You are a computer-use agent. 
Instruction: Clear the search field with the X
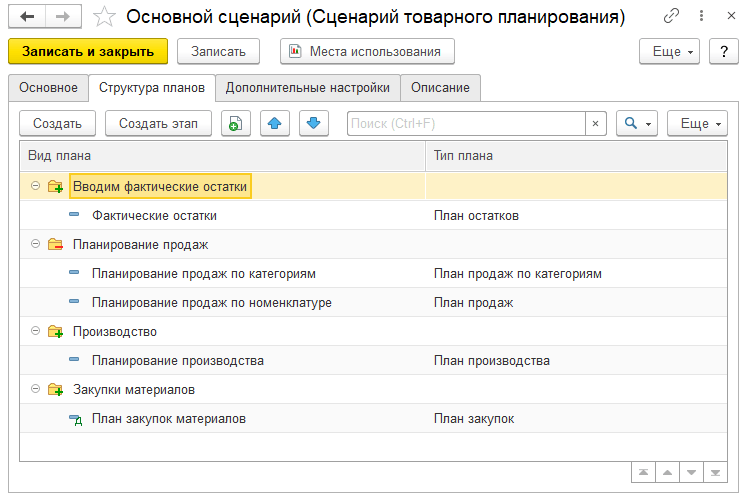click(596, 123)
